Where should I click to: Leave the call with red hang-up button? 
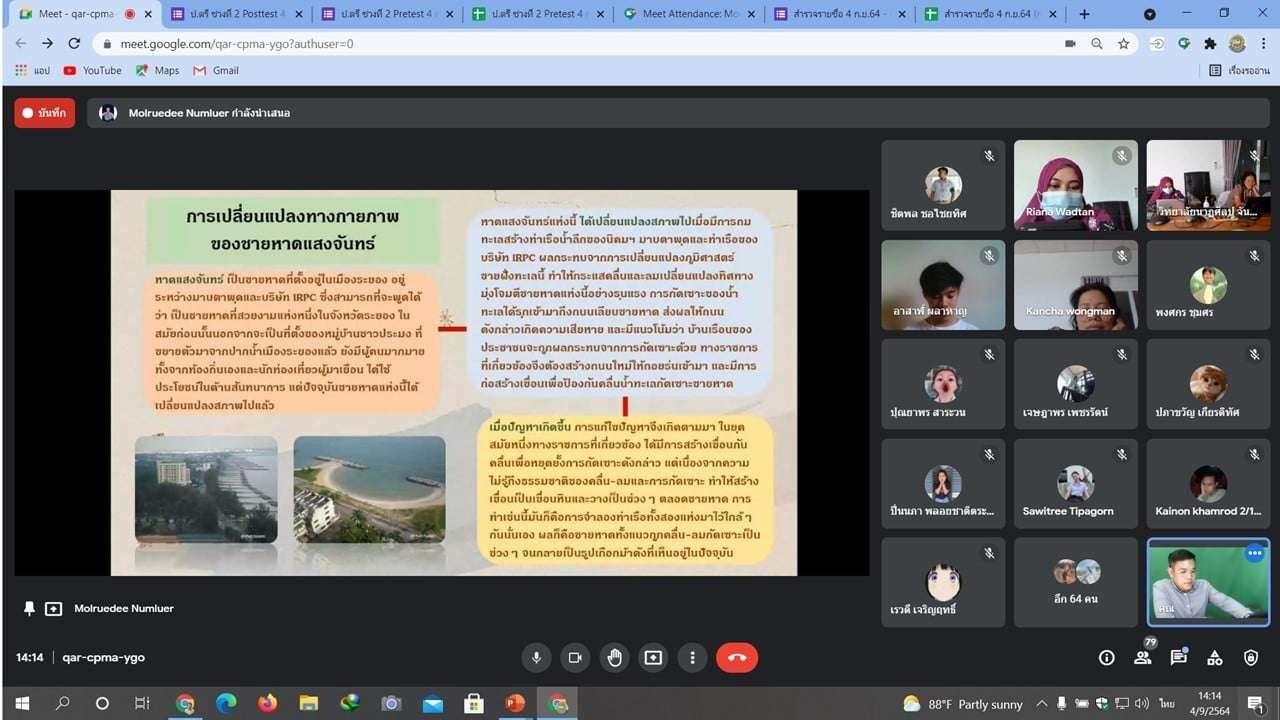click(x=737, y=657)
